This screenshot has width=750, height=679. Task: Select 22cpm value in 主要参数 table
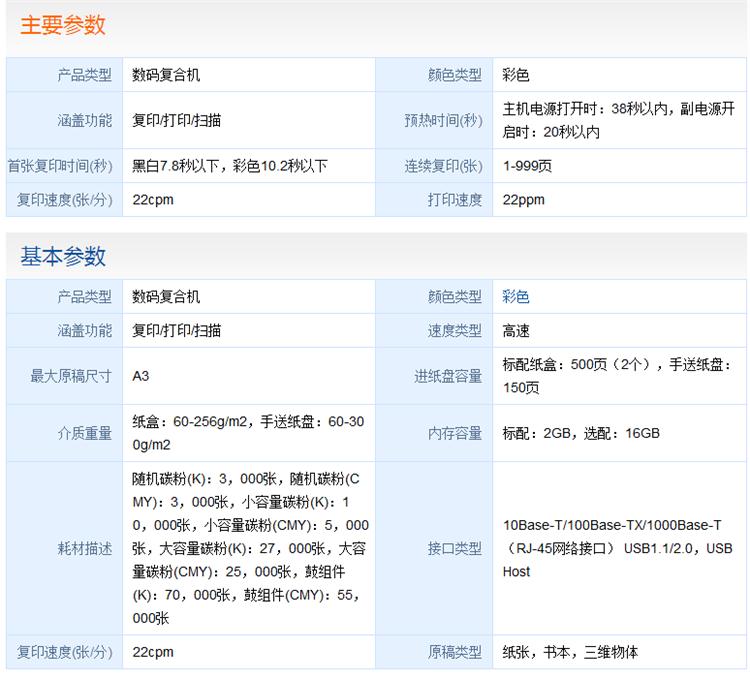coord(153,200)
